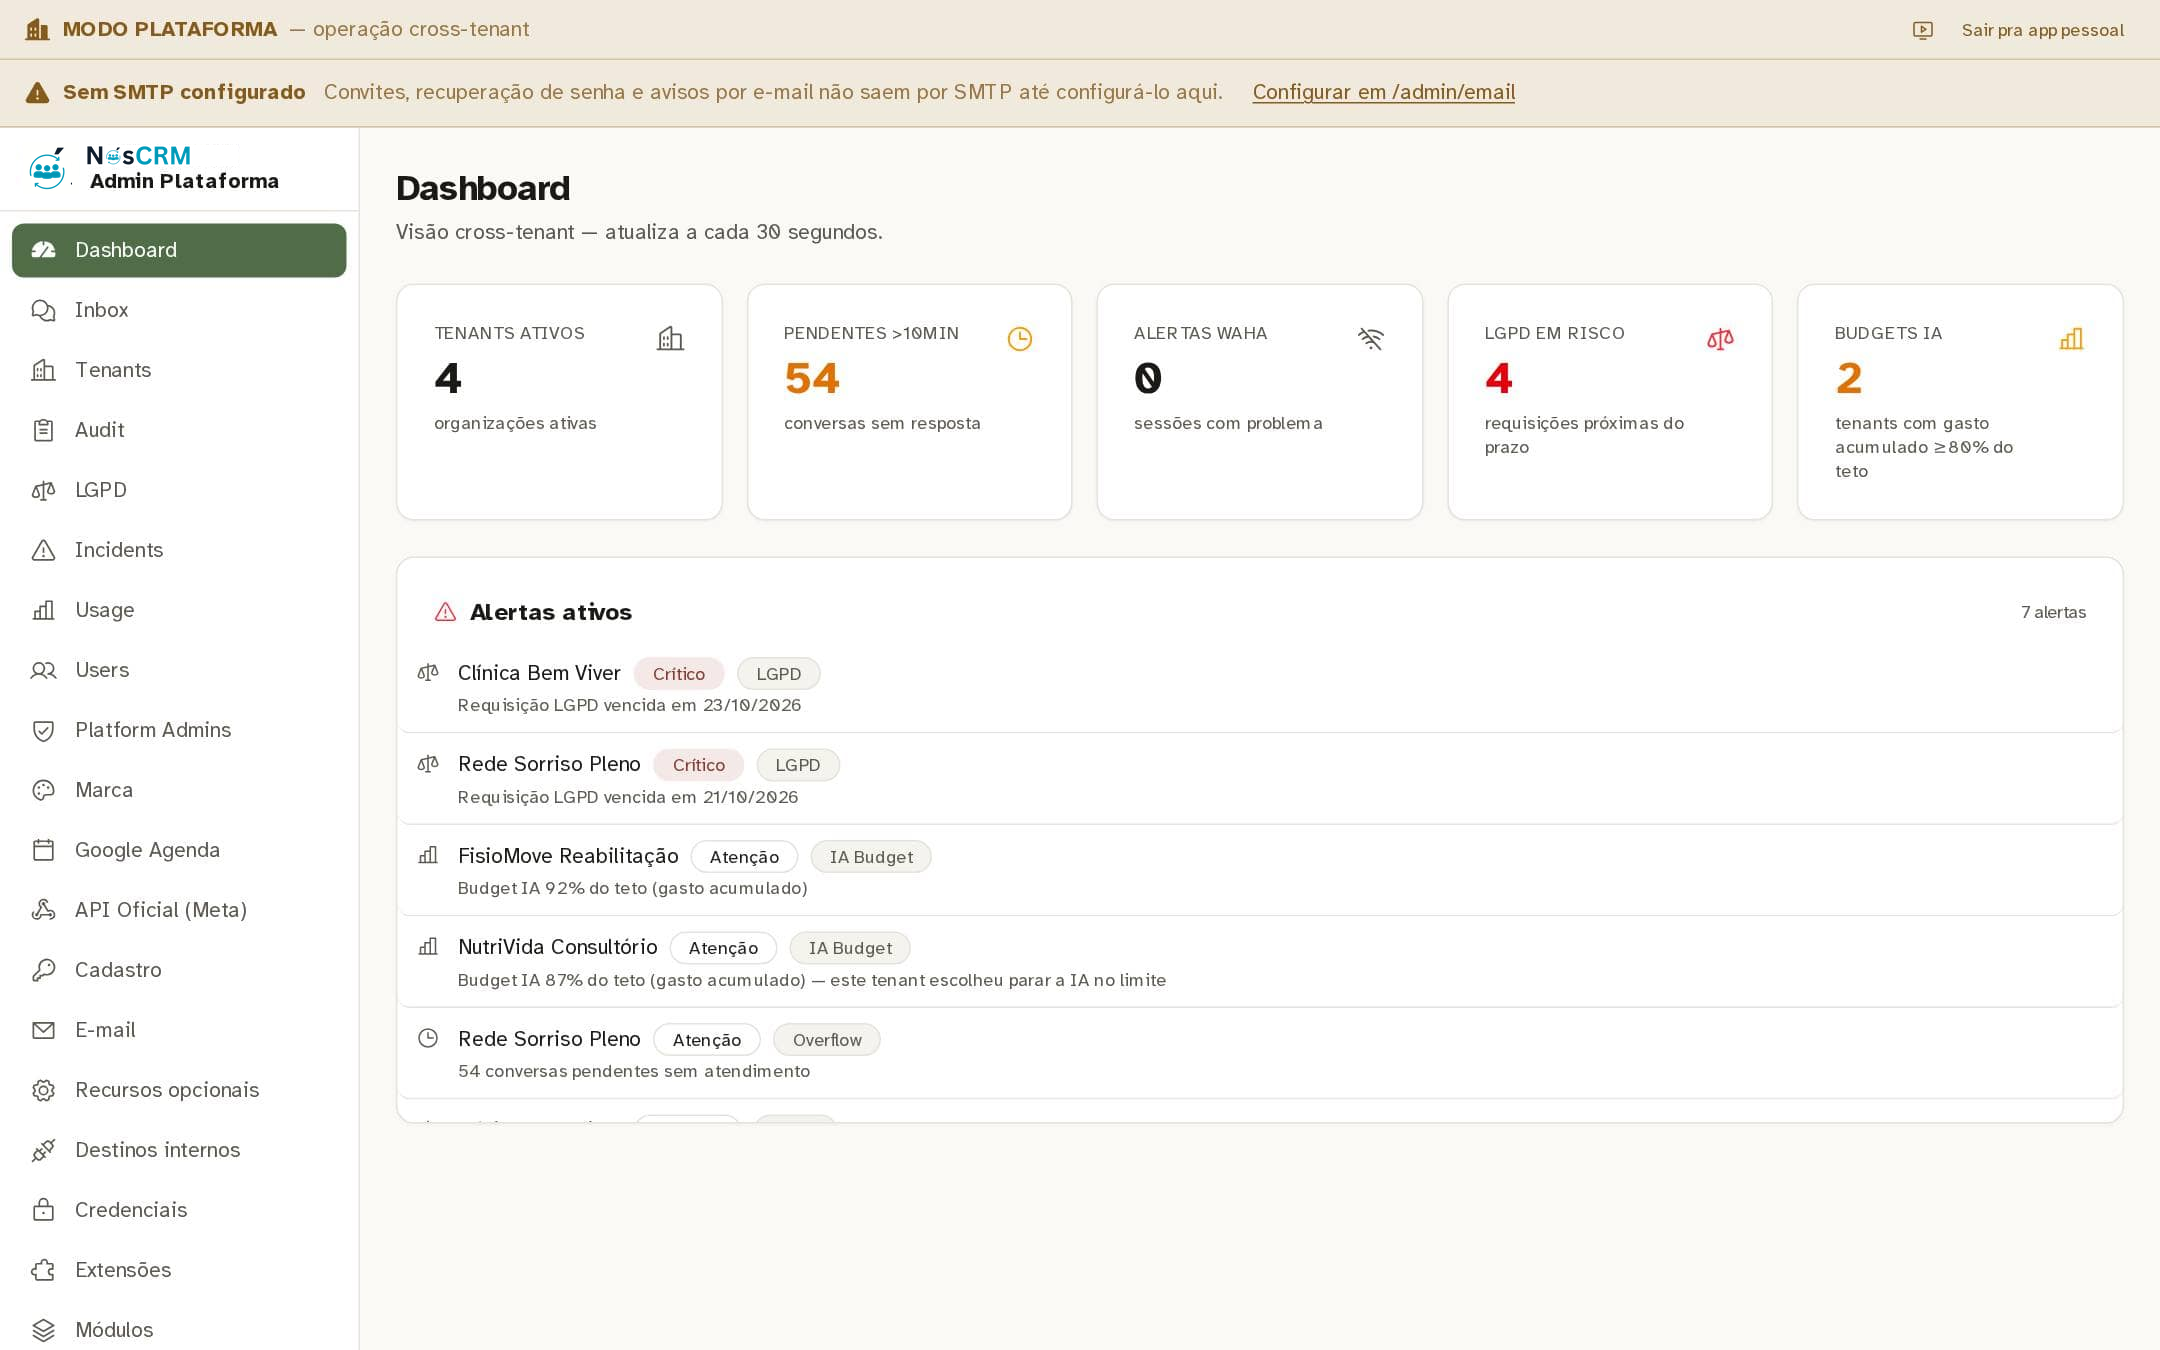Click the Tenants building icon in sidebar

pyautogui.click(x=43, y=370)
